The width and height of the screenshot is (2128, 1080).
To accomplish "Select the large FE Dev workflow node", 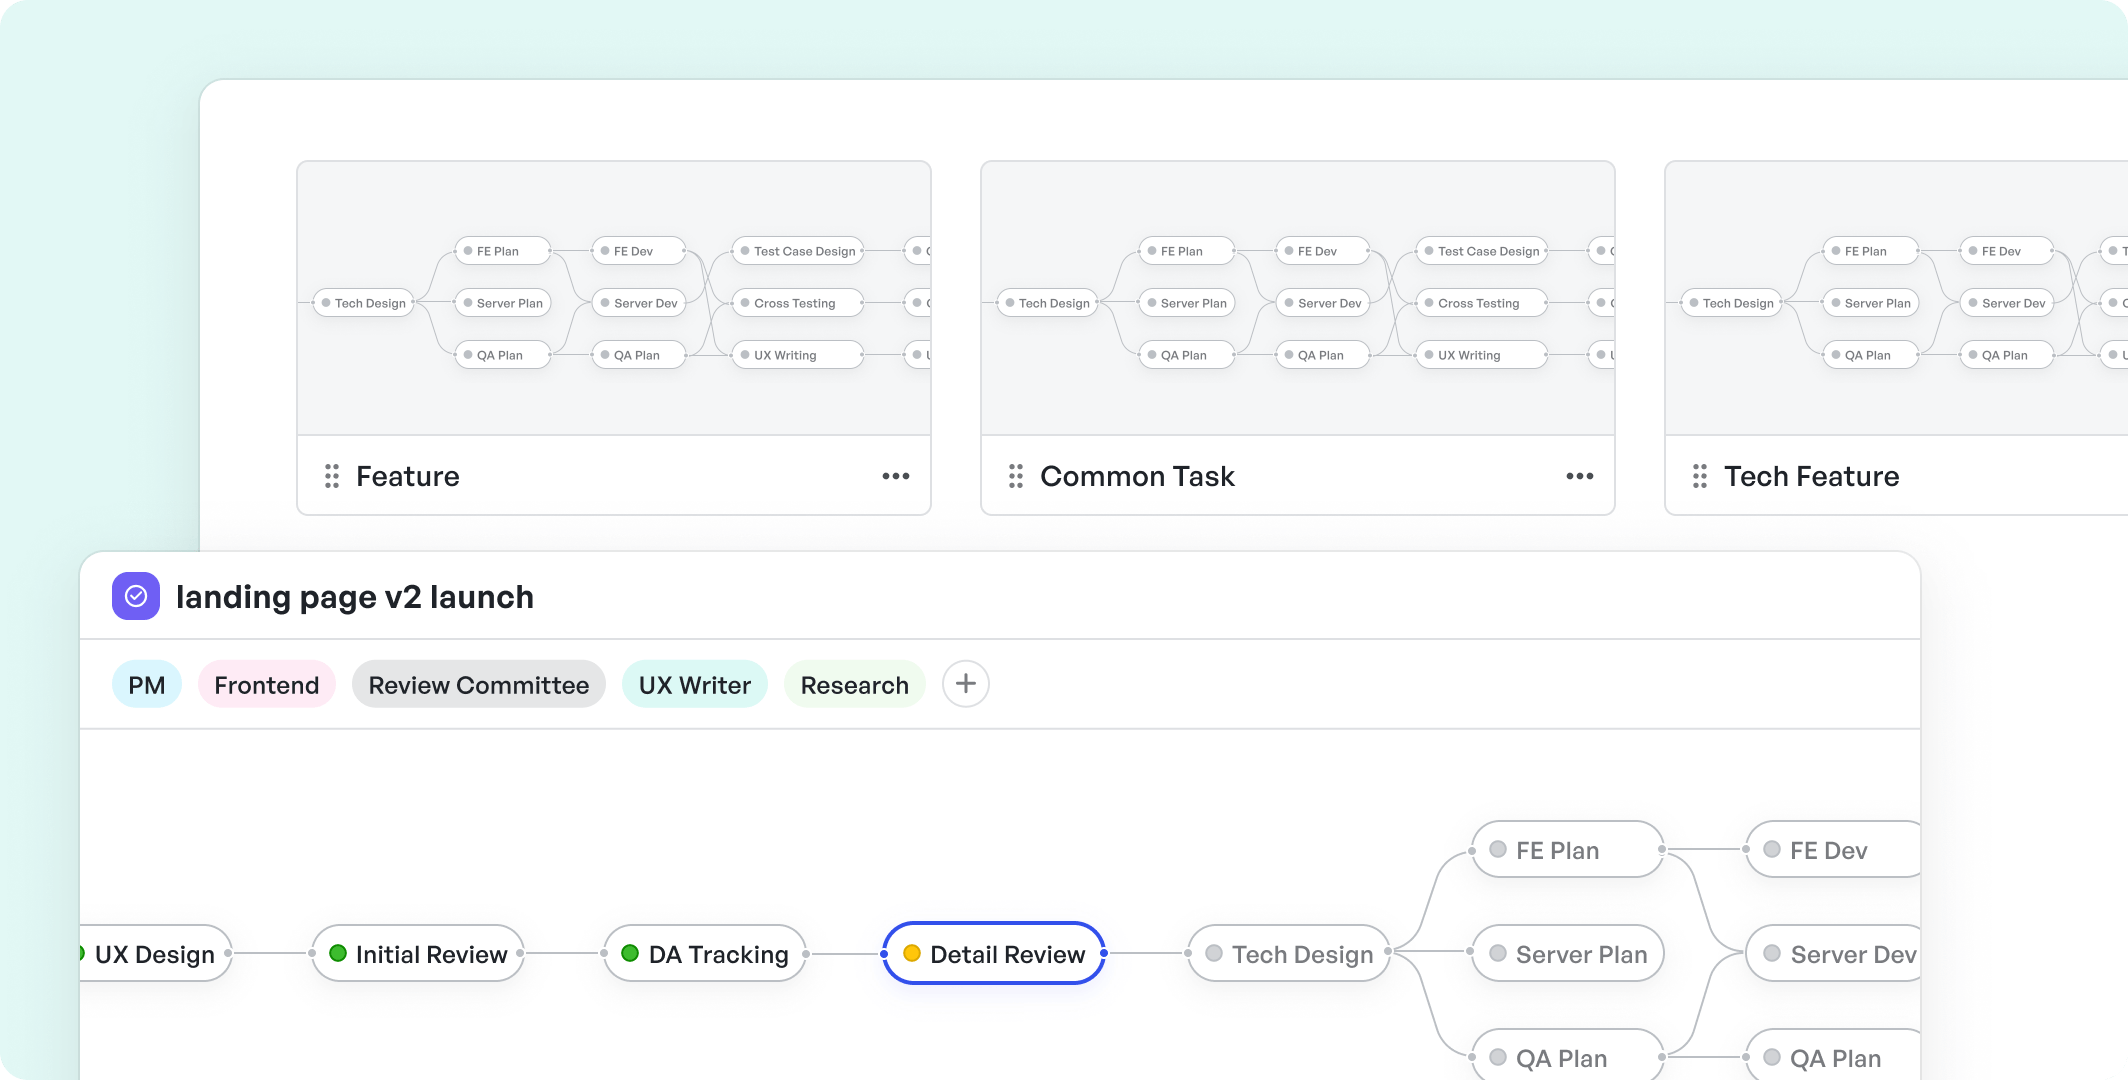I will (x=1833, y=849).
